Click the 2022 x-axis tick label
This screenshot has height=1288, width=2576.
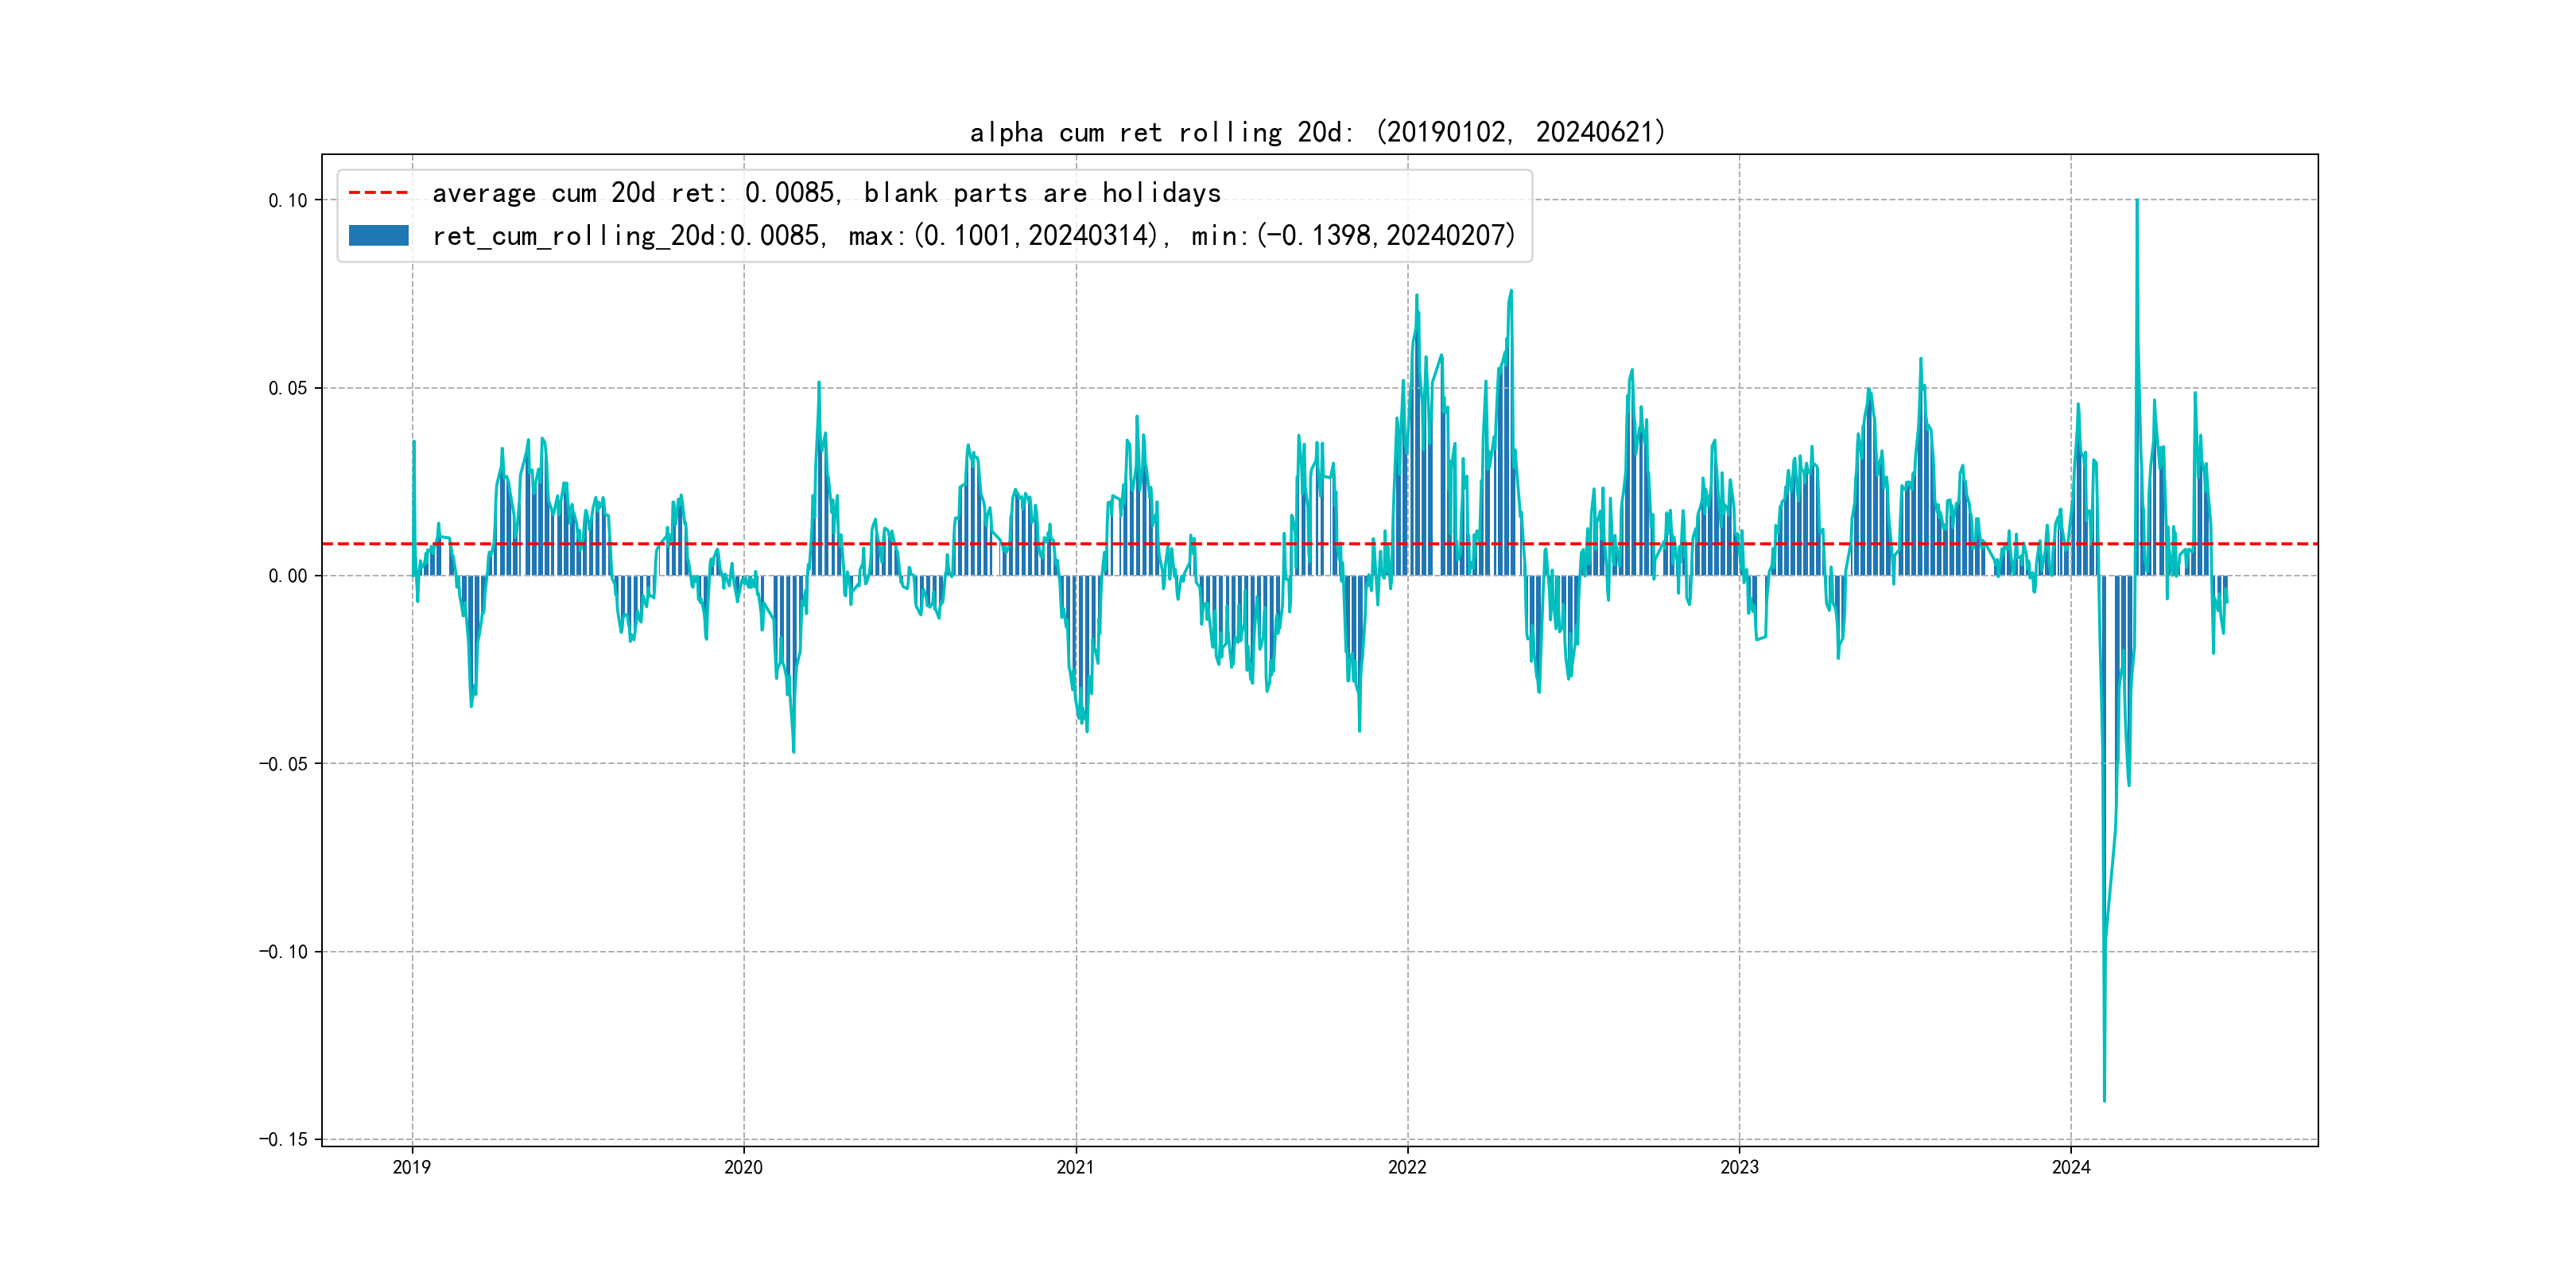[1407, 1167]
